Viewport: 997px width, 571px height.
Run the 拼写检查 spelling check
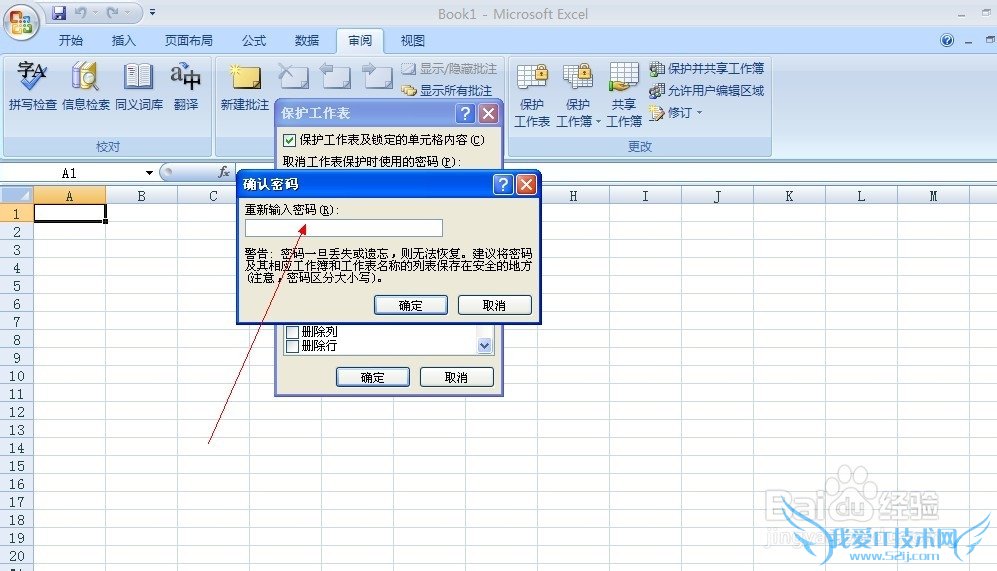32,86
